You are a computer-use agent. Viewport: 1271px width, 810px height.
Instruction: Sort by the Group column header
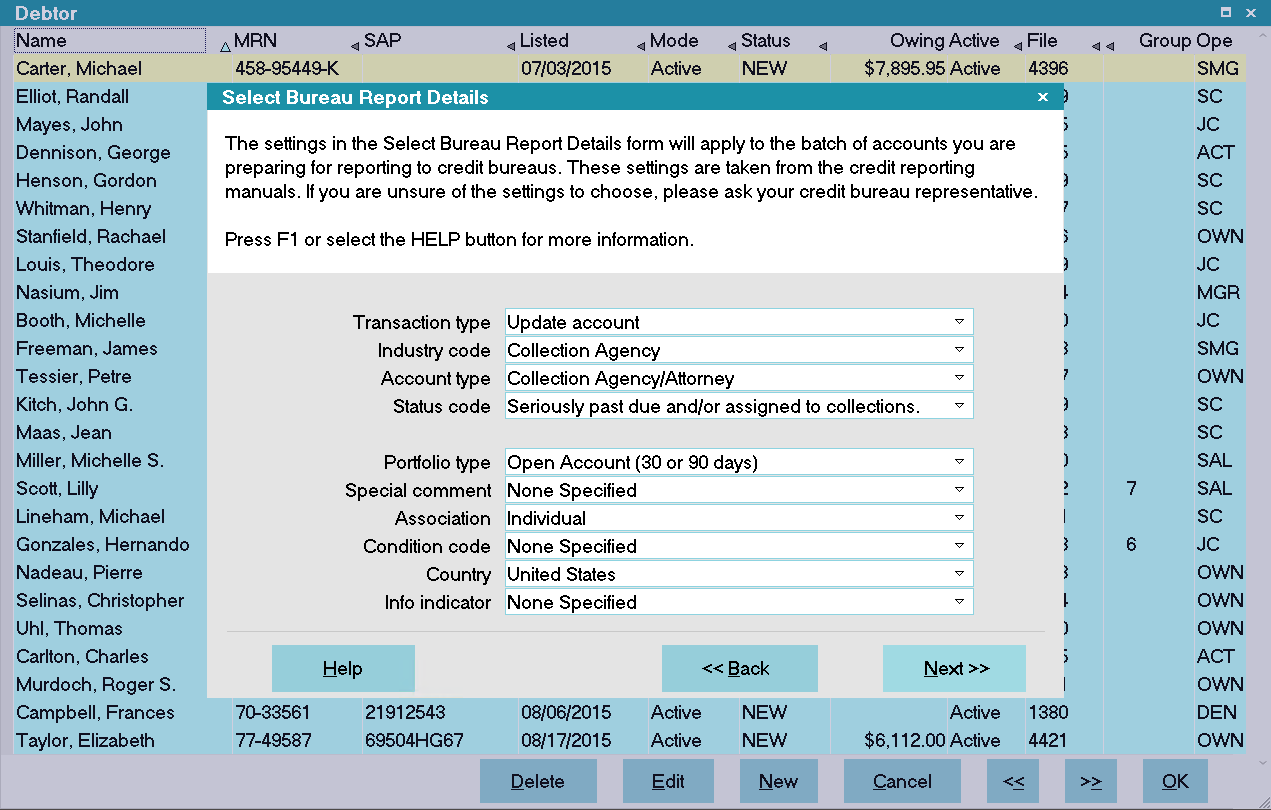pyautogui.click(x=1165, y=41)
